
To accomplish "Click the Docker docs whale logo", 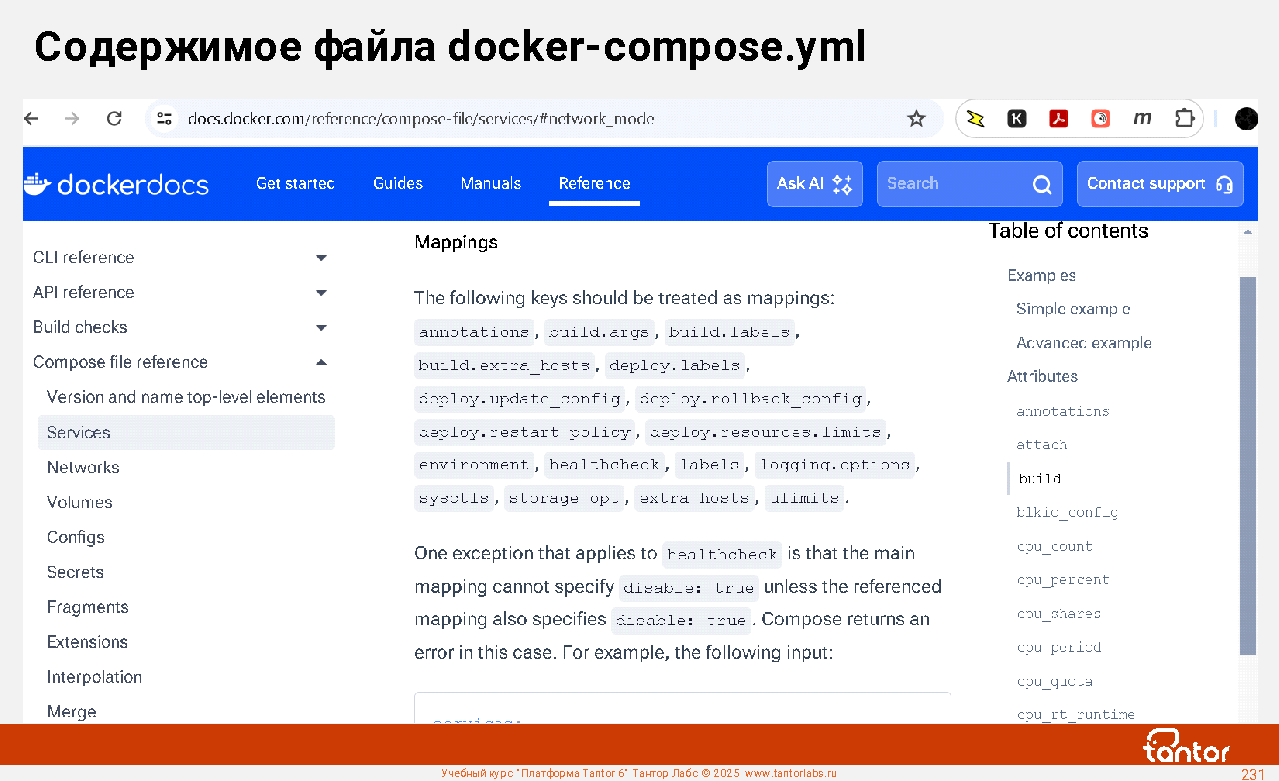I will [x=36, y=184].
